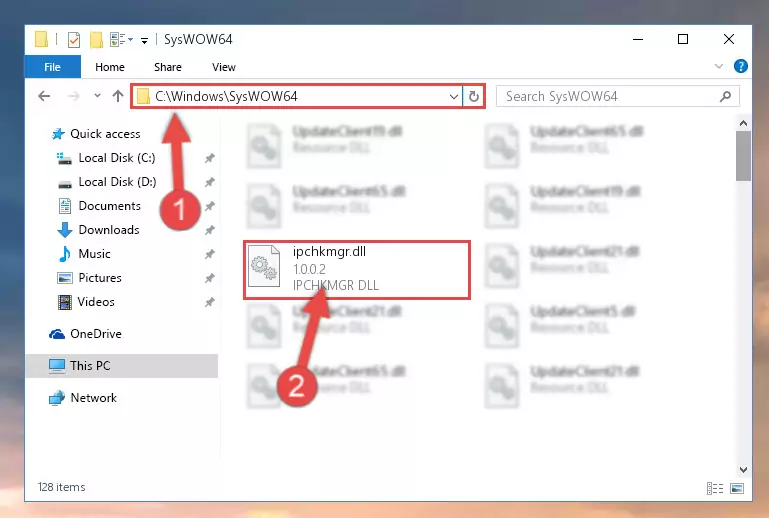This screenshot has height=518, width=769.
Task: Open the Share ribbon tab
Action: click(x=168, y=67)
